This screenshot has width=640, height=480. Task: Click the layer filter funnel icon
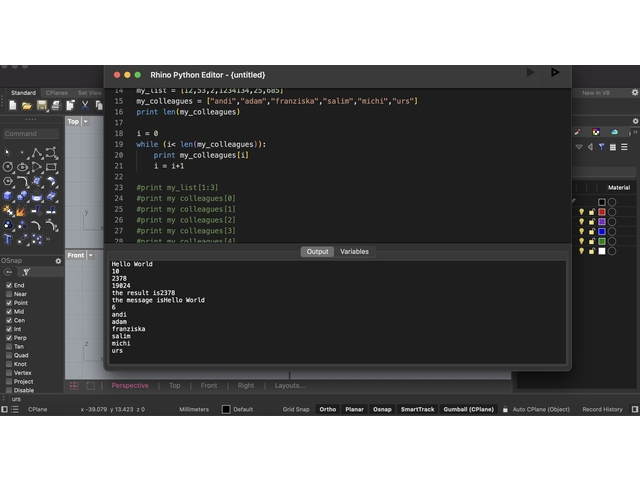tap(601, 147)
